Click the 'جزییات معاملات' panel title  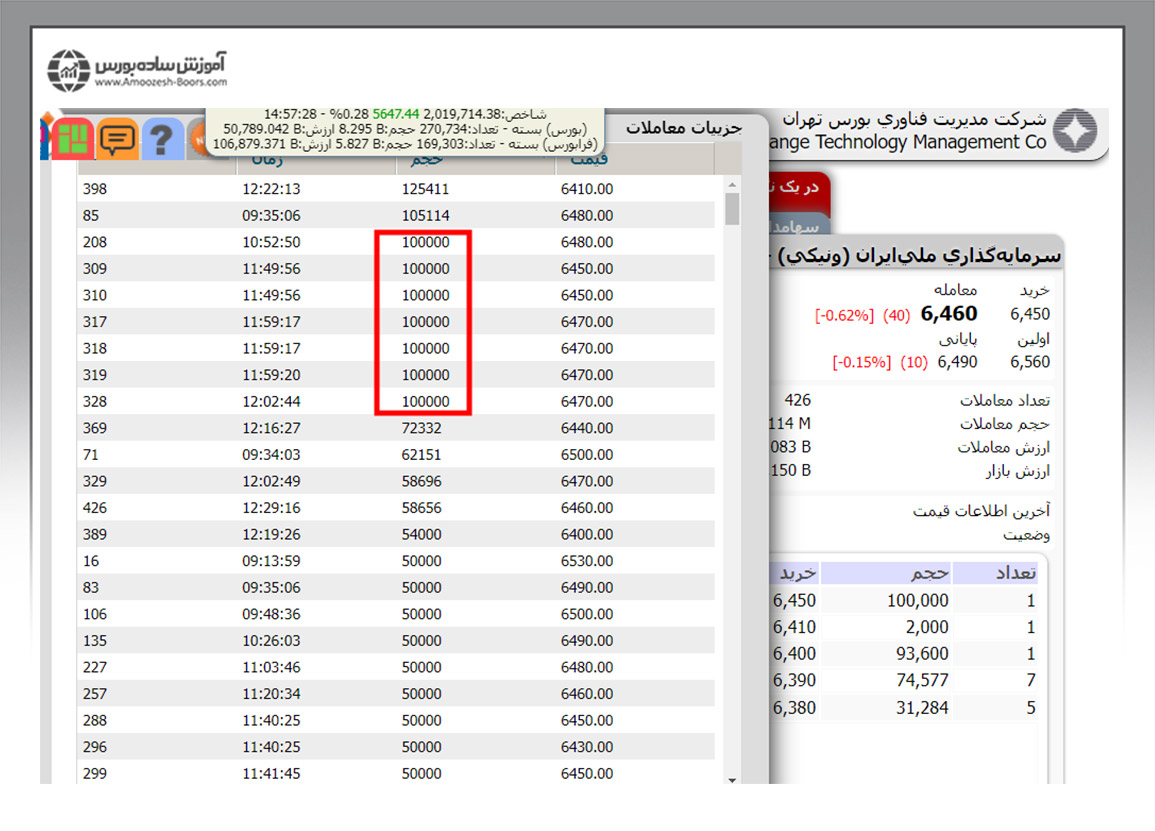(x=684, y=127)
